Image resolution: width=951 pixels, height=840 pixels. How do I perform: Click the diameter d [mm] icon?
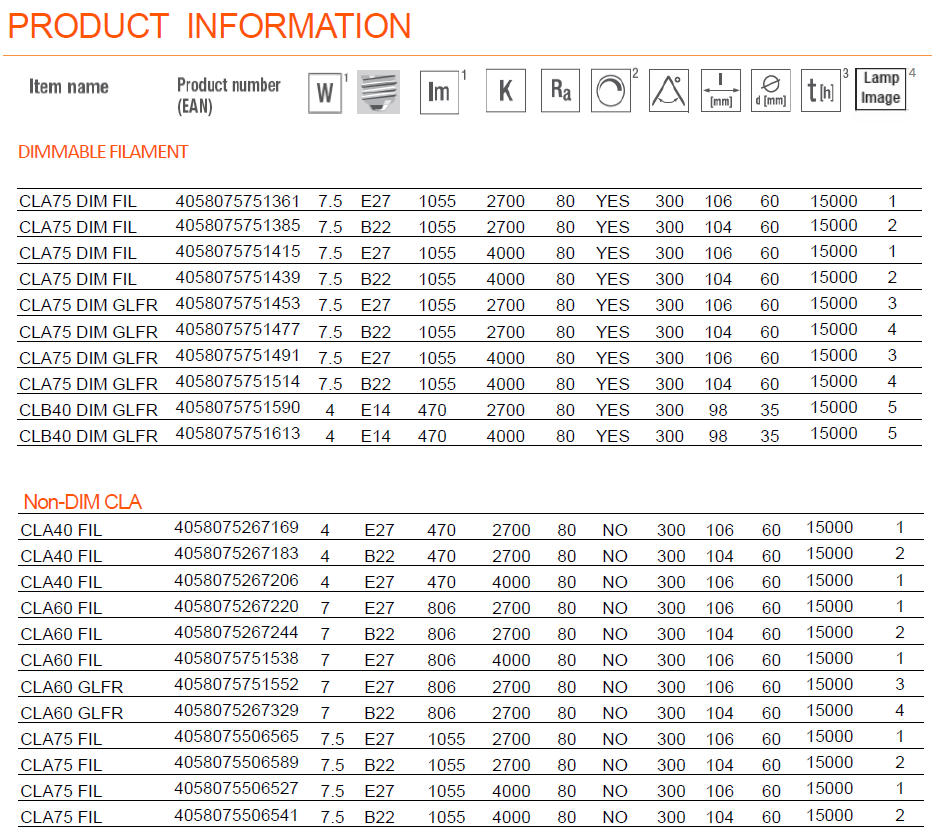tap(770, 91)
